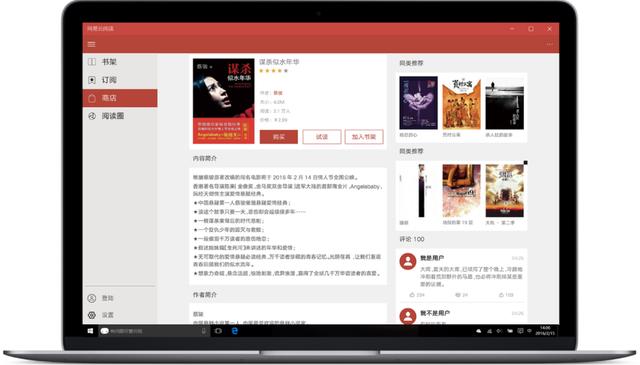640x365 pixels.
Task: Click the taskbar clock and date
Action: (x=545, y=331)
